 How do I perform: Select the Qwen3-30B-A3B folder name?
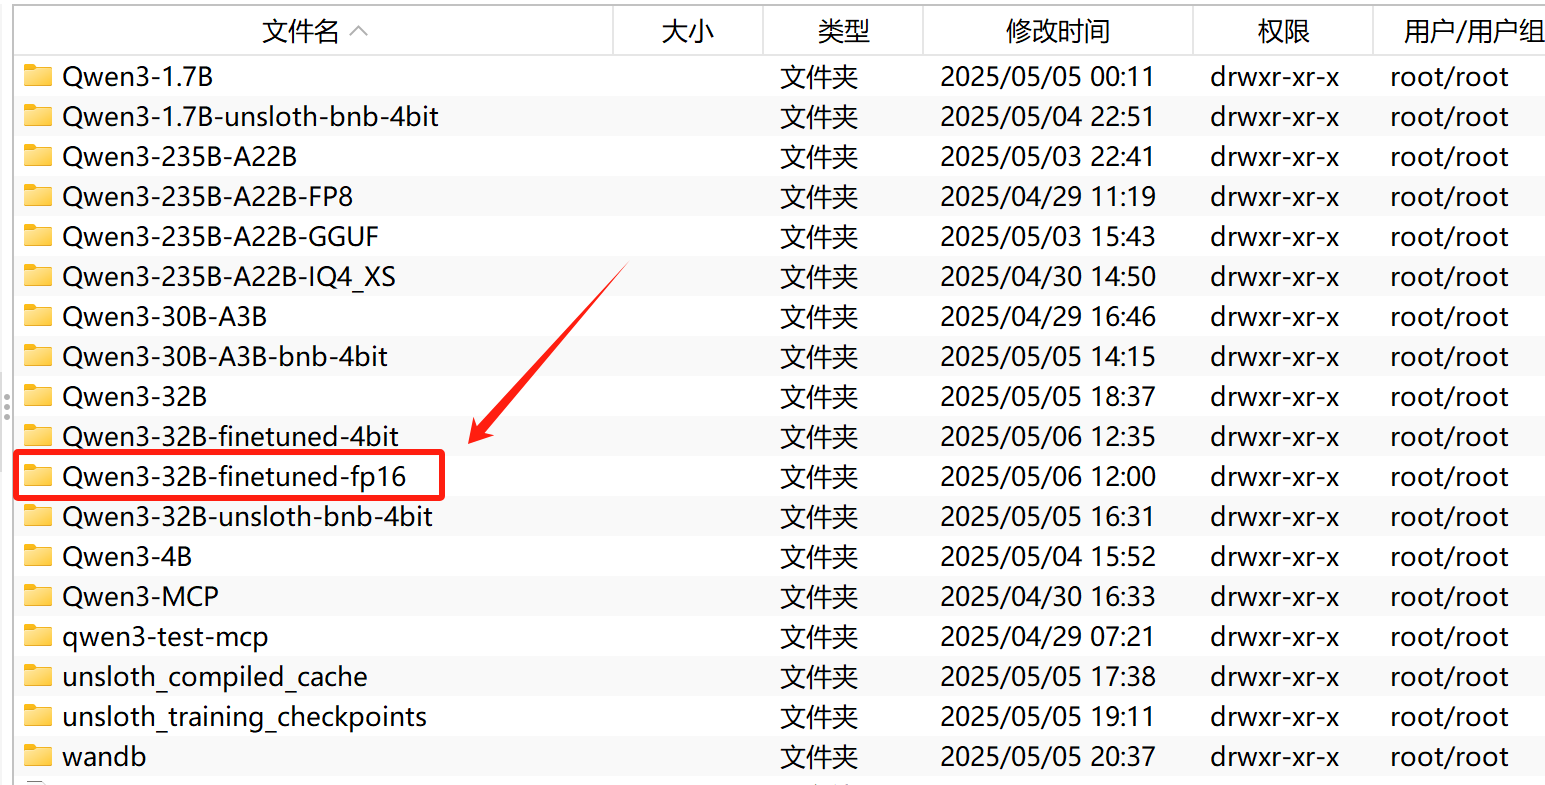click(165, 317)
